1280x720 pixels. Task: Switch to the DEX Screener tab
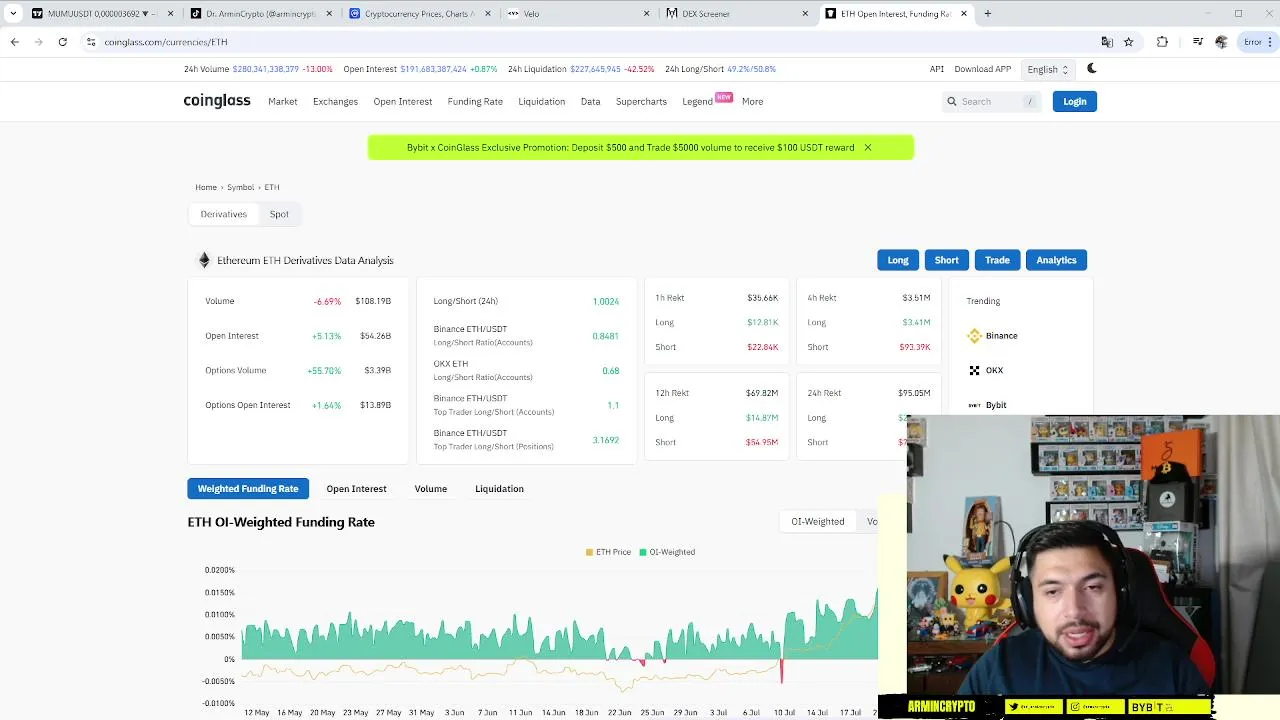pyautogui.click(x=737, y=14)
